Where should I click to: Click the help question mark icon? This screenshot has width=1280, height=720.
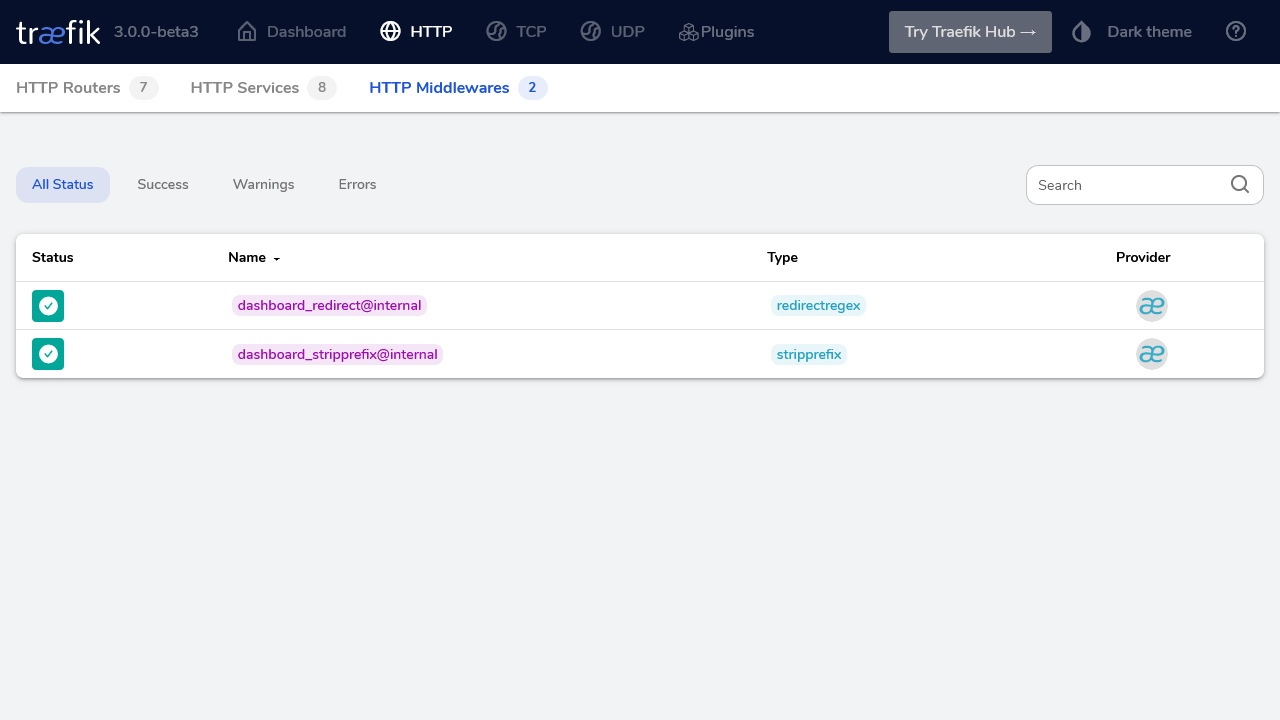click(1236, 32)
